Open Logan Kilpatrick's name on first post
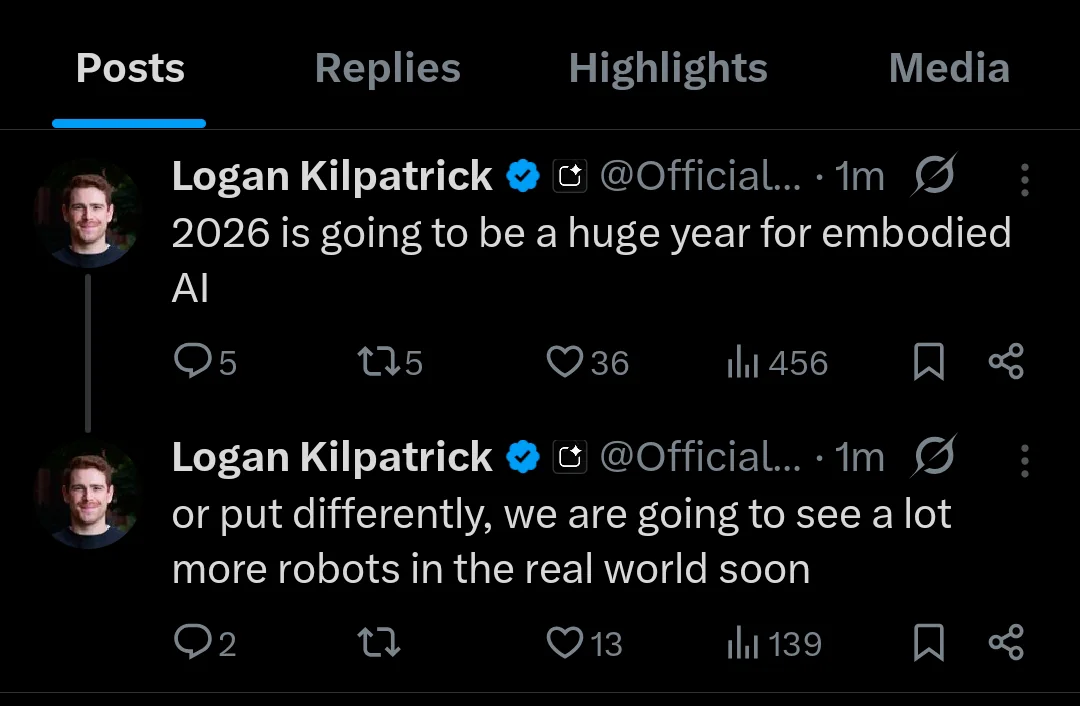This screenshot has height=706, width=1080. point(332,177)
